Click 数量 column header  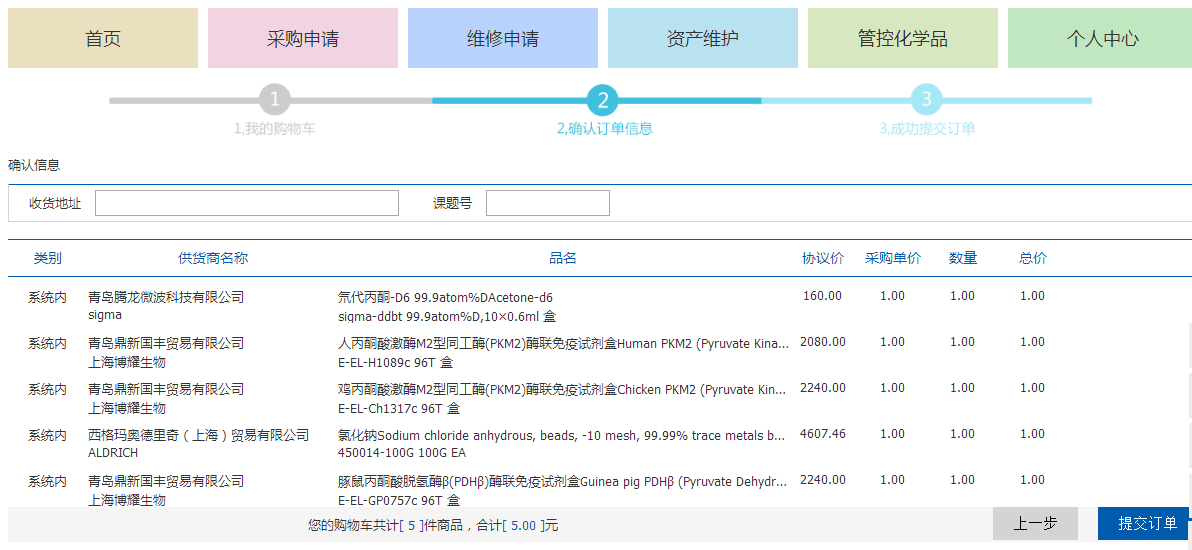click(962, 259)
